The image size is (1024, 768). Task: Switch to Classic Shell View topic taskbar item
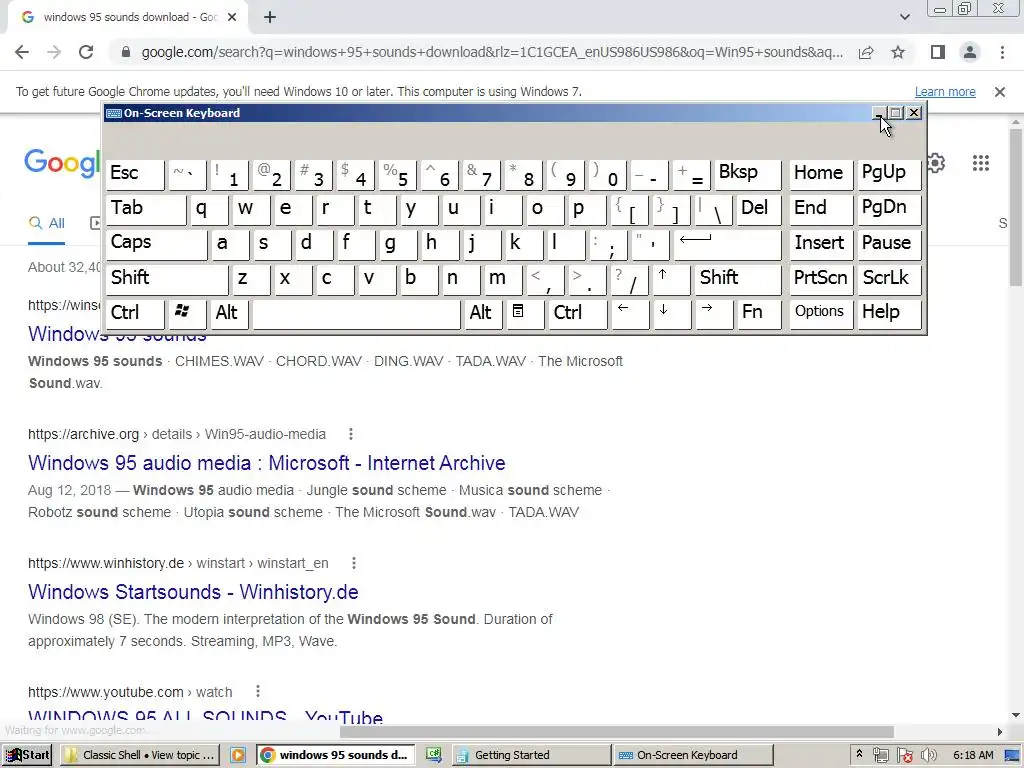pyautogui.click(x=142, y=756)
